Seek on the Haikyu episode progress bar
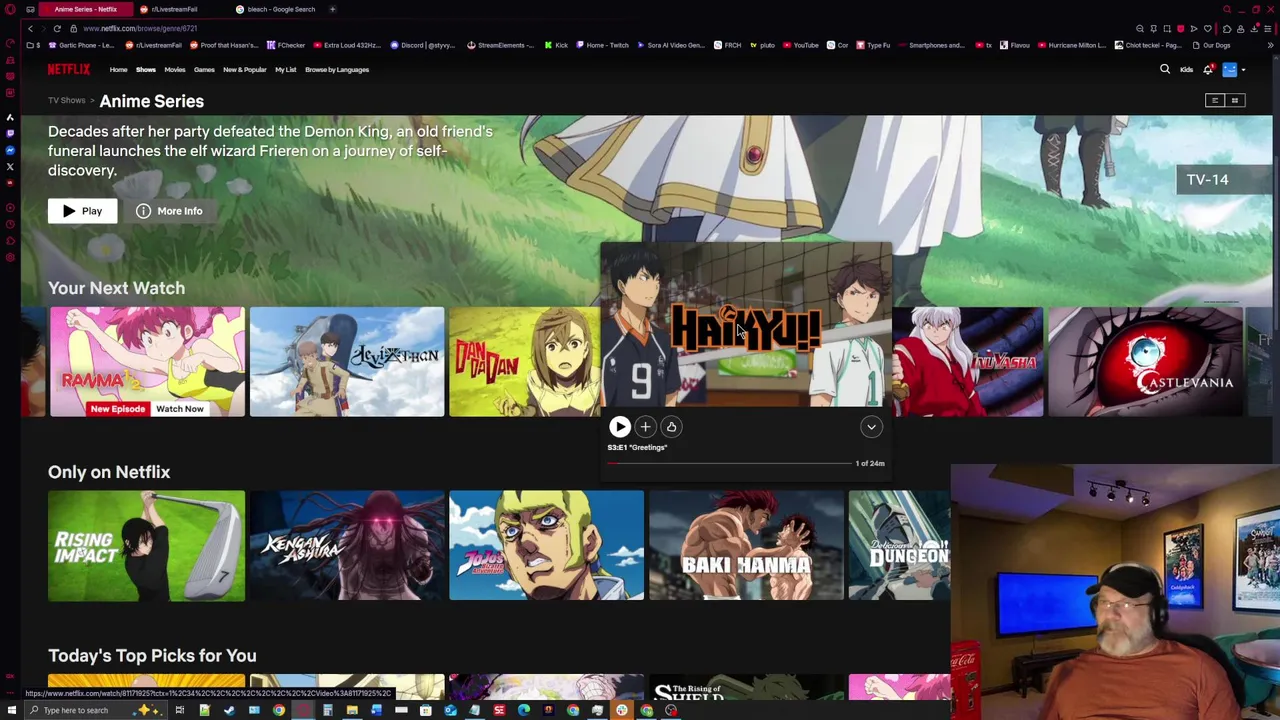The image size is (1280, 720). (x=728, y=463)
